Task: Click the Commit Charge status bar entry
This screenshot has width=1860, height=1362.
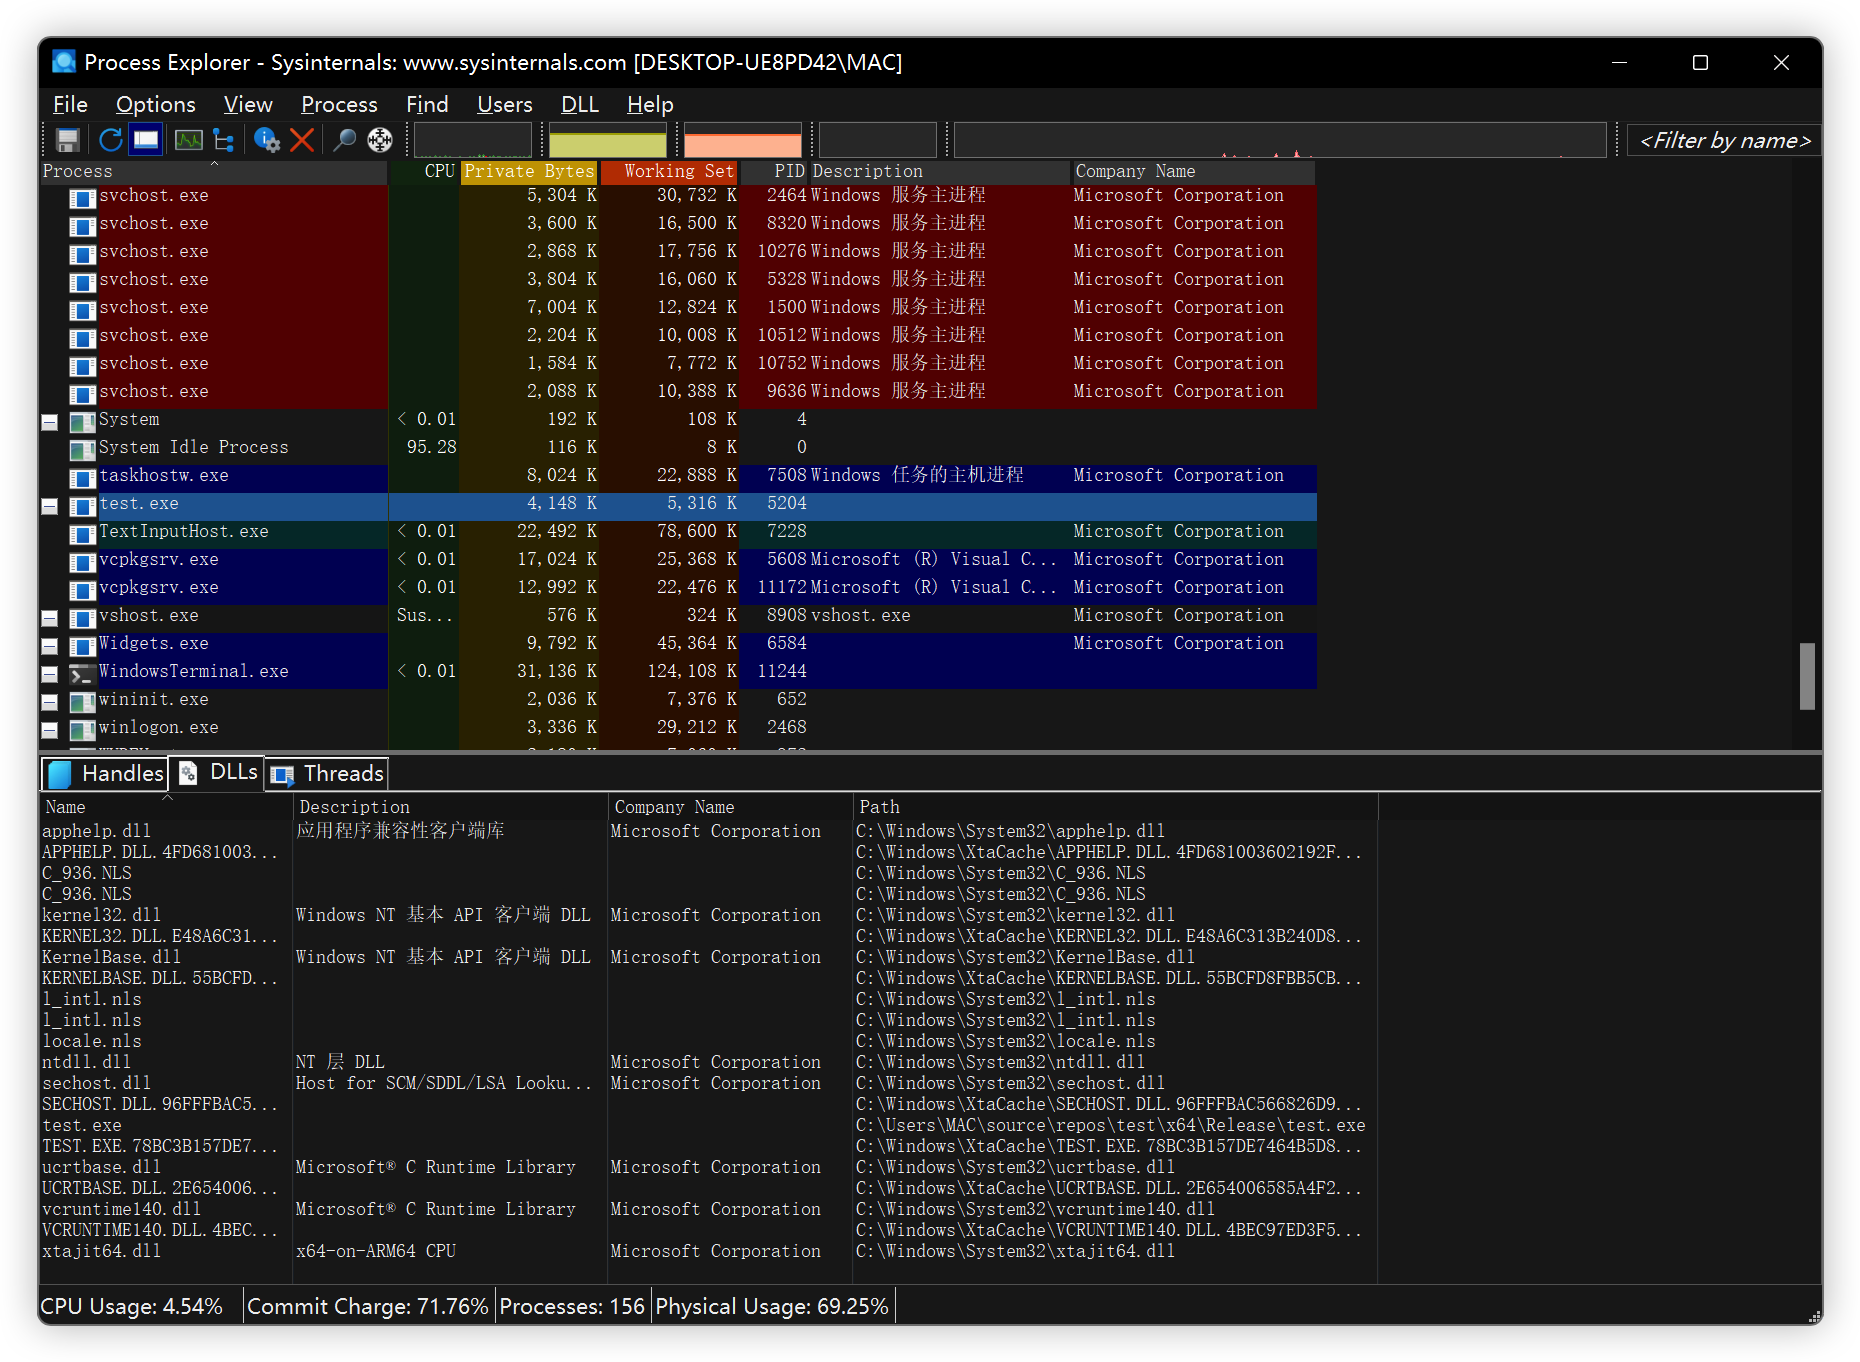Action: 367,1306
